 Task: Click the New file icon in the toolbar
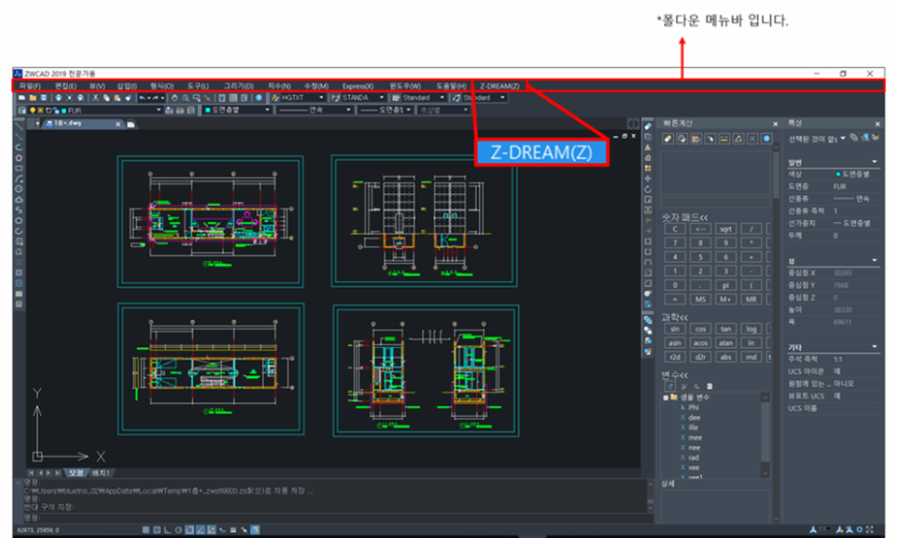22,98
